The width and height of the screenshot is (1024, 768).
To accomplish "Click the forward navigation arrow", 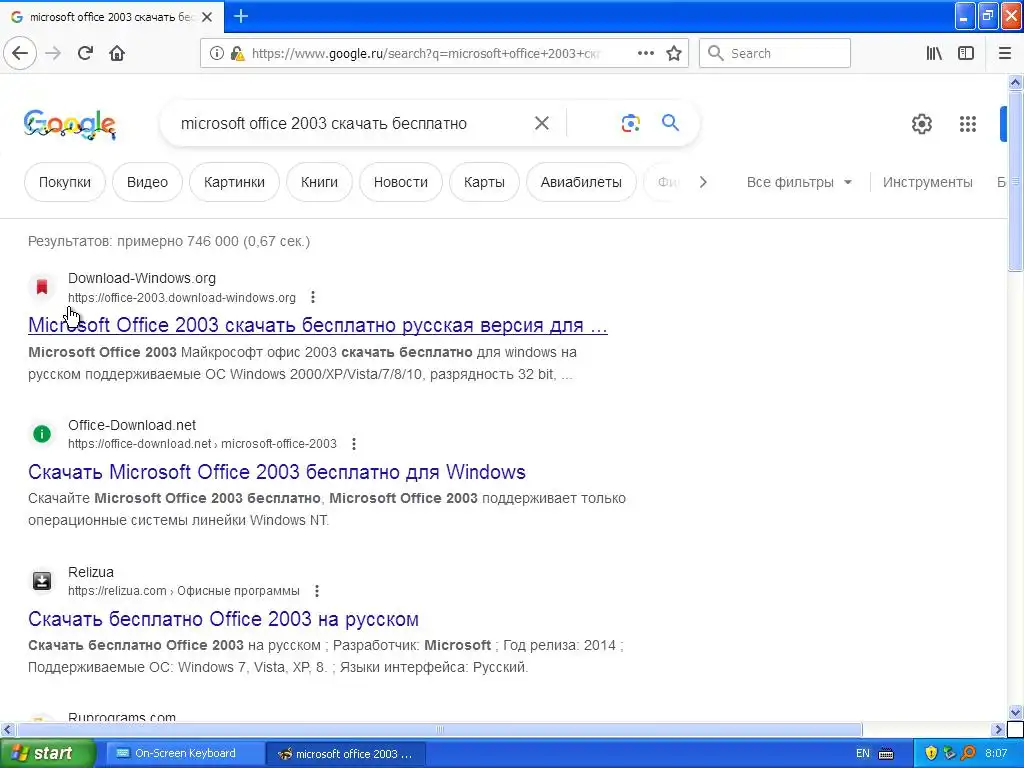I will tap(53, 53).
